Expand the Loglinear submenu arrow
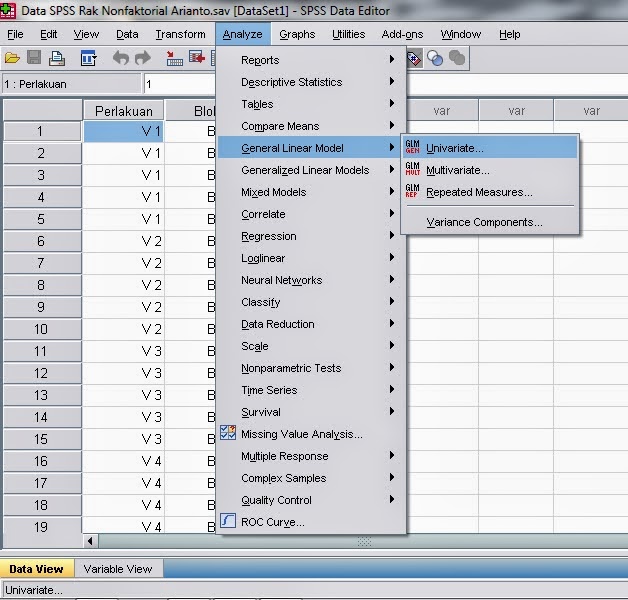The width and height of the screenshot is (628, 600). 392,258
